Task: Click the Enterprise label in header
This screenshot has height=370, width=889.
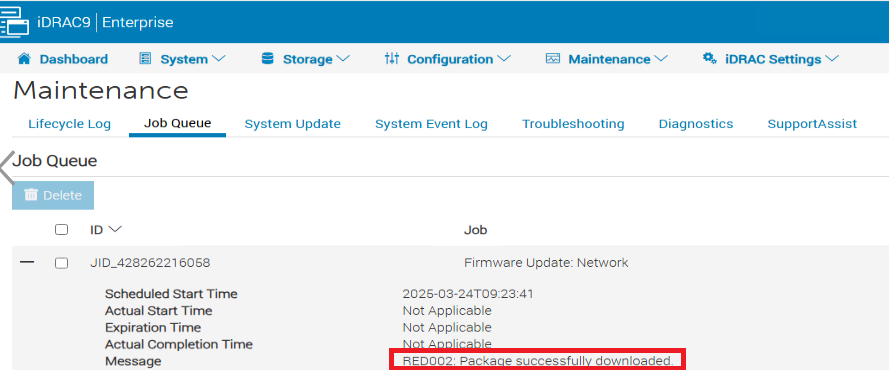Action: [x=138, y=23]
